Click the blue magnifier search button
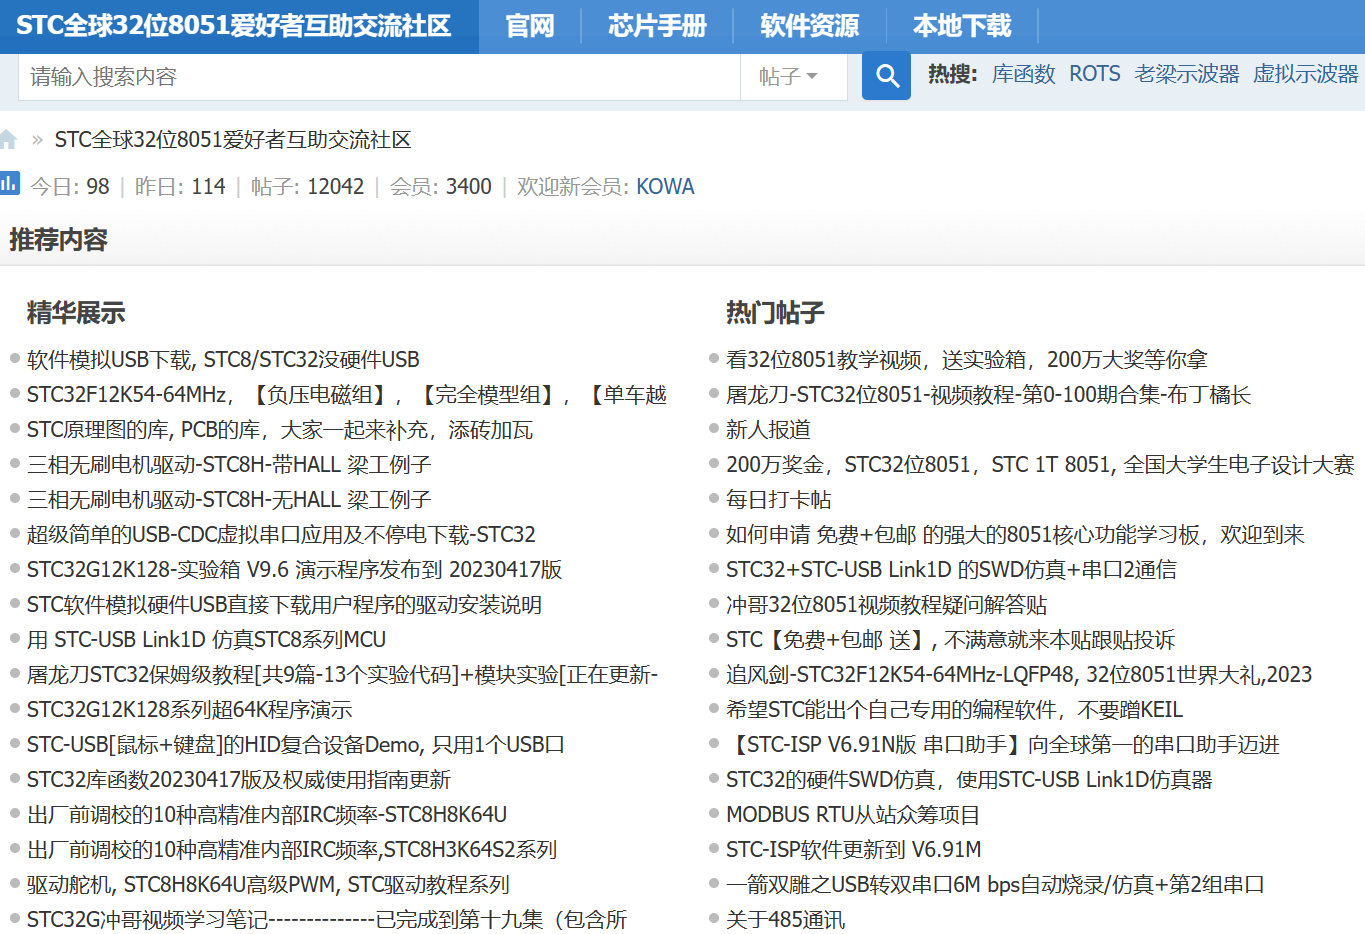The width and height of the screenshot is (1365, 934). point(886,76)
